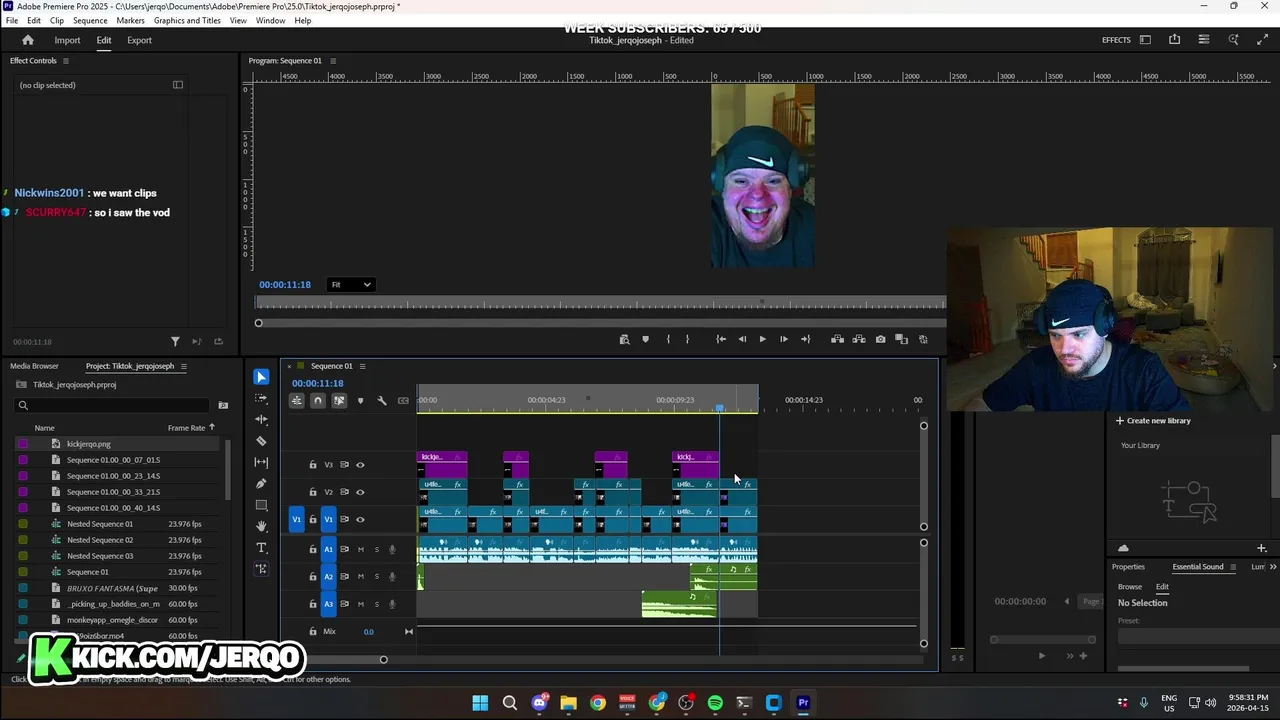The height and width of the screenshot is (720, 1280).
Task: Toggle insert sequences as nests
Action: 297,401
